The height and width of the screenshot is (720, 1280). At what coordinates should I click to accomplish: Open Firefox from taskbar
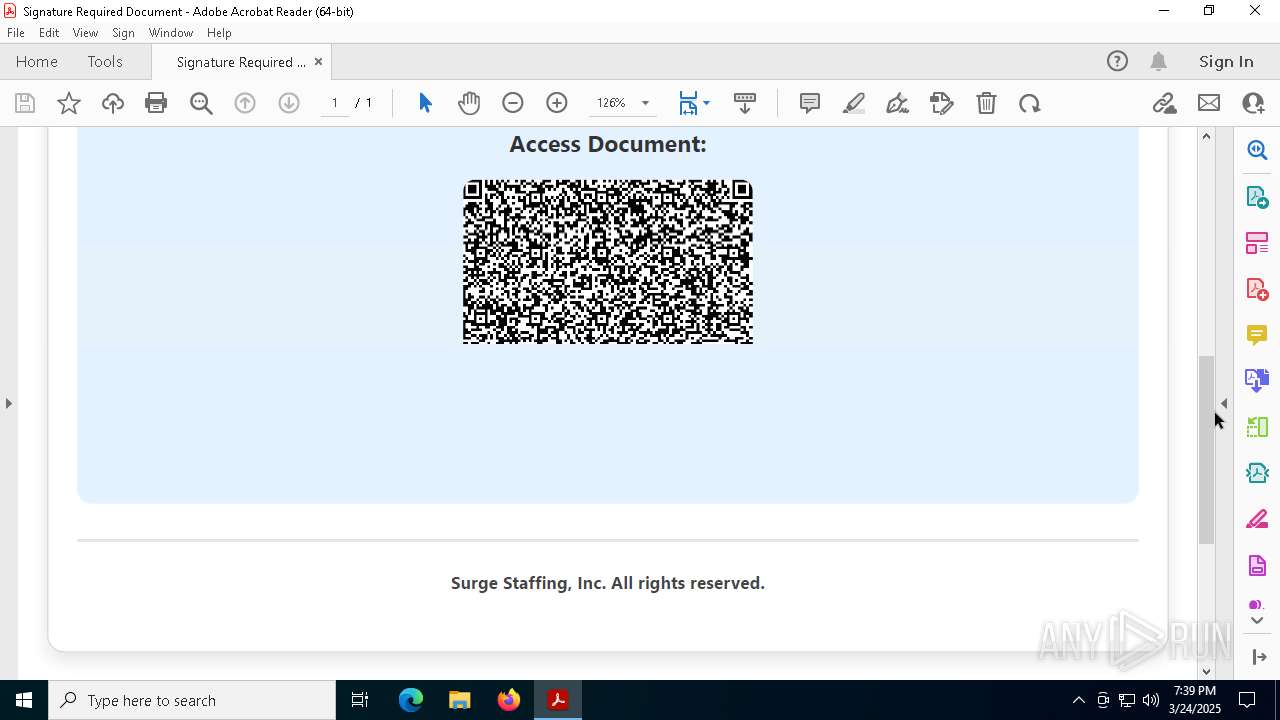coord(509,700)
